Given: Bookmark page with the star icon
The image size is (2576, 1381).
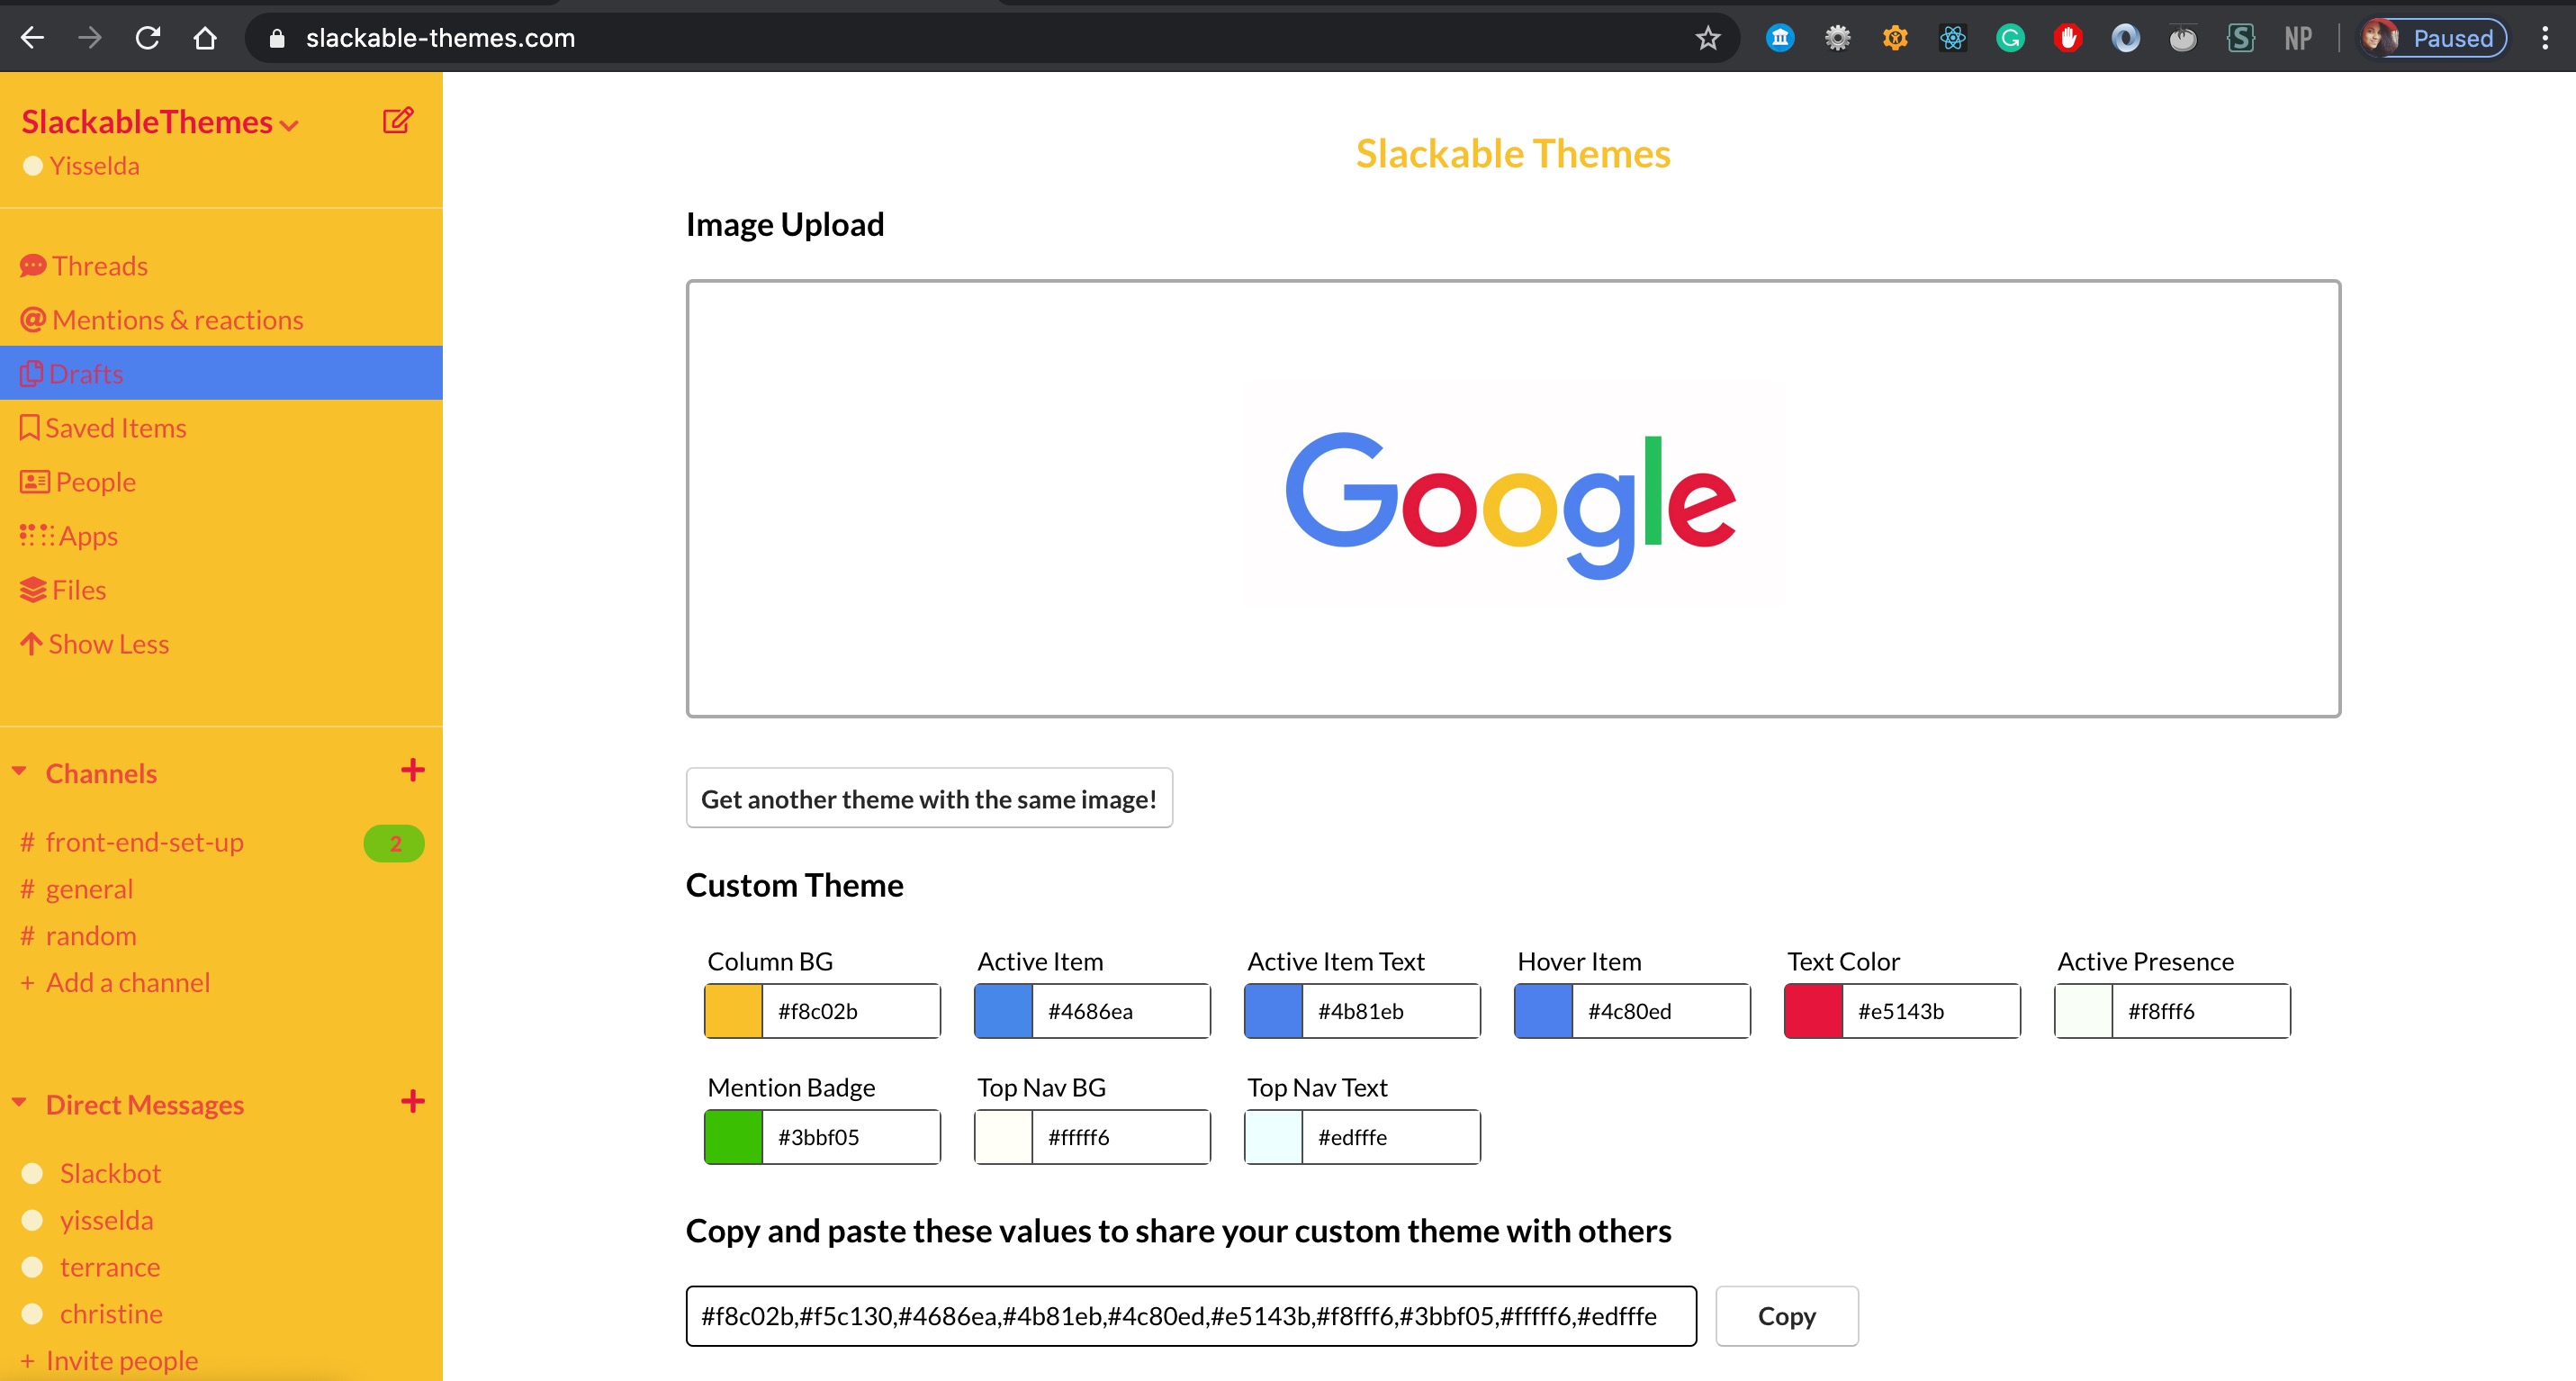Looking at the screenshot, I should click(x=1707, y=38).
